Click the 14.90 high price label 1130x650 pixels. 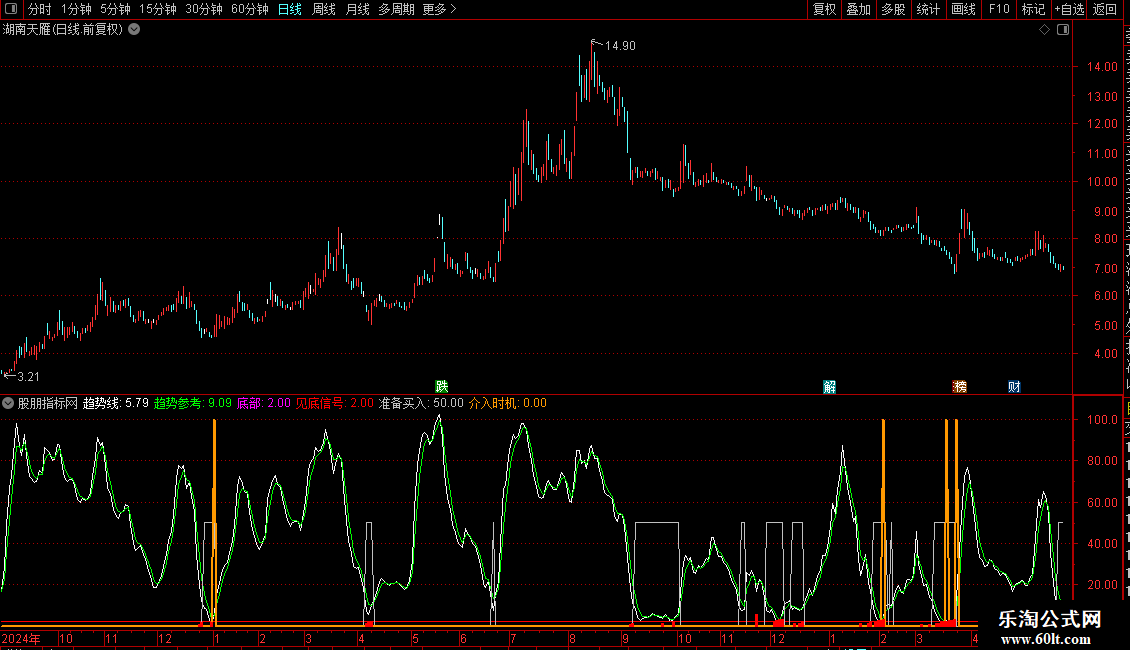(x=620, y=46)
